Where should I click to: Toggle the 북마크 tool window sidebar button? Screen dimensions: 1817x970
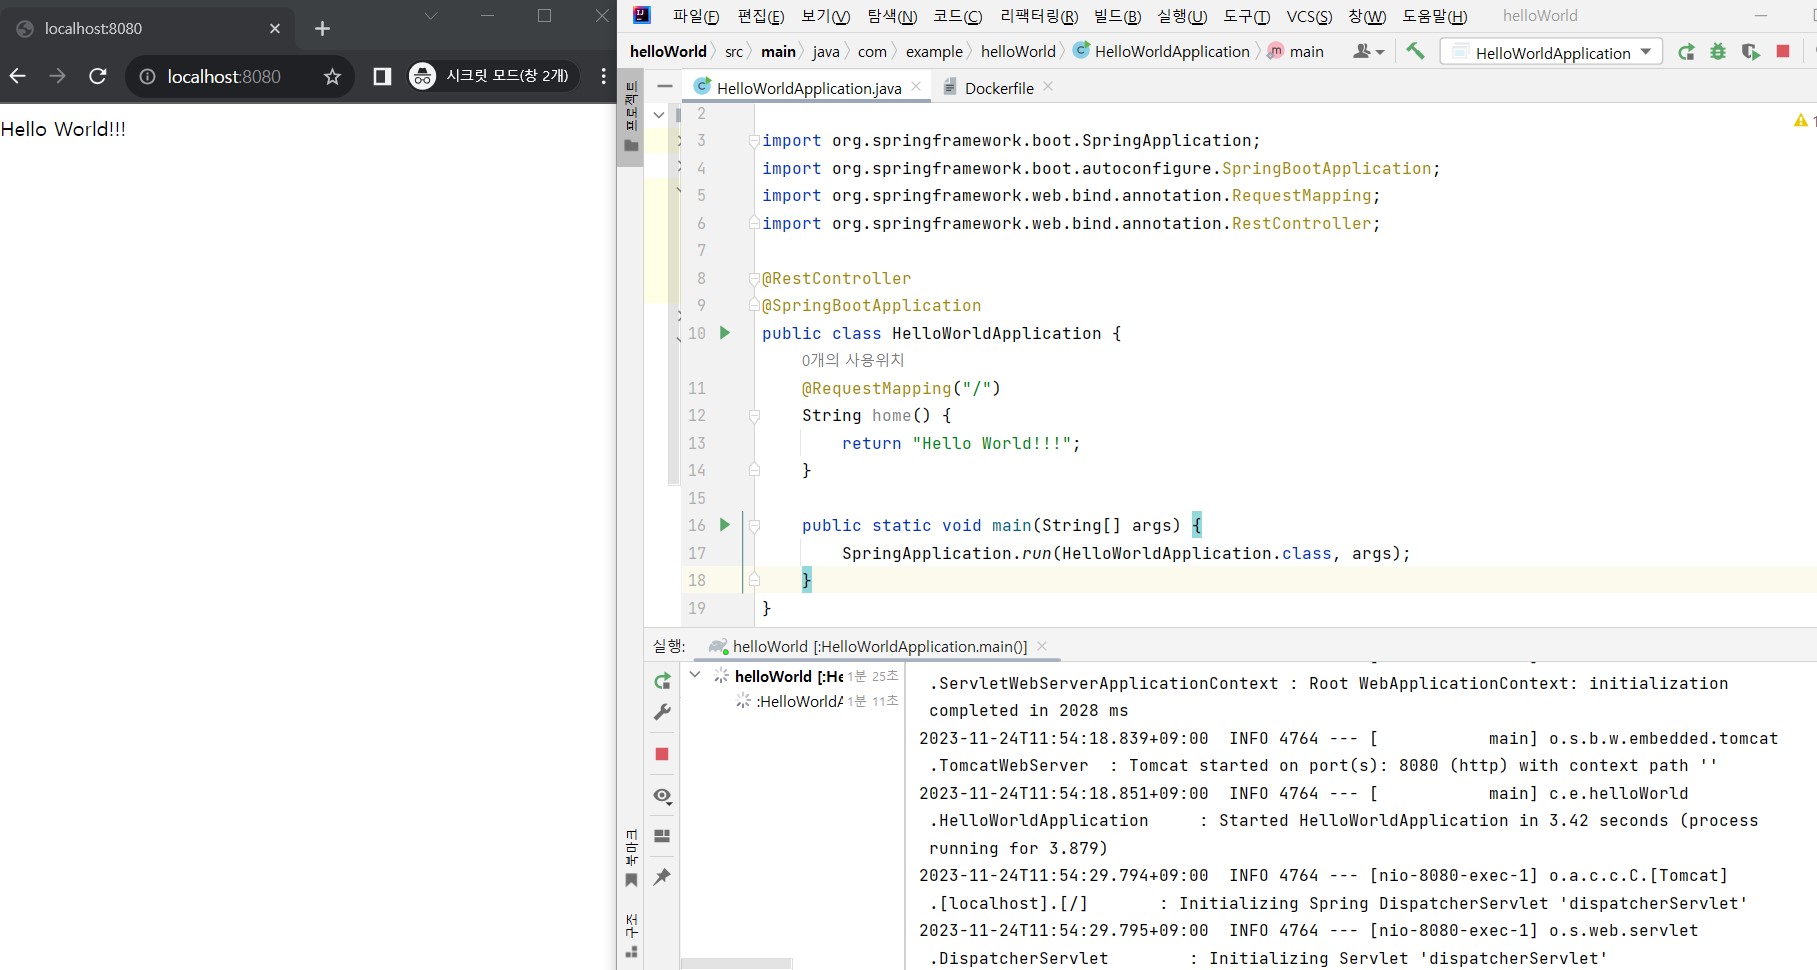pyautogui.click(x=631, y=858)
